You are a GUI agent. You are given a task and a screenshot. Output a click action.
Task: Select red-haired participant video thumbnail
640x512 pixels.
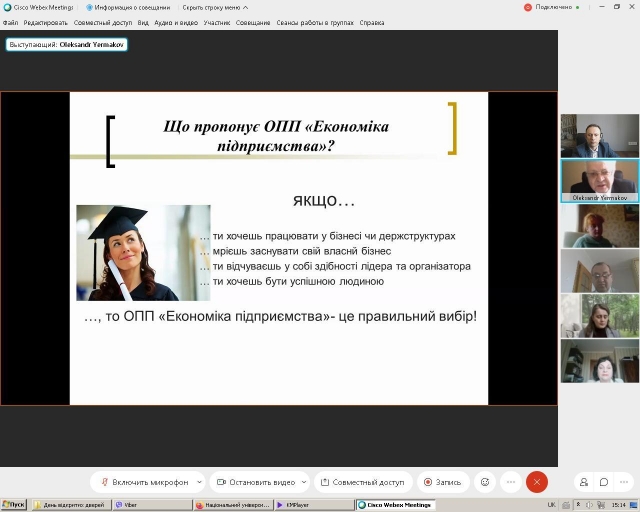[x=600, y=226]
